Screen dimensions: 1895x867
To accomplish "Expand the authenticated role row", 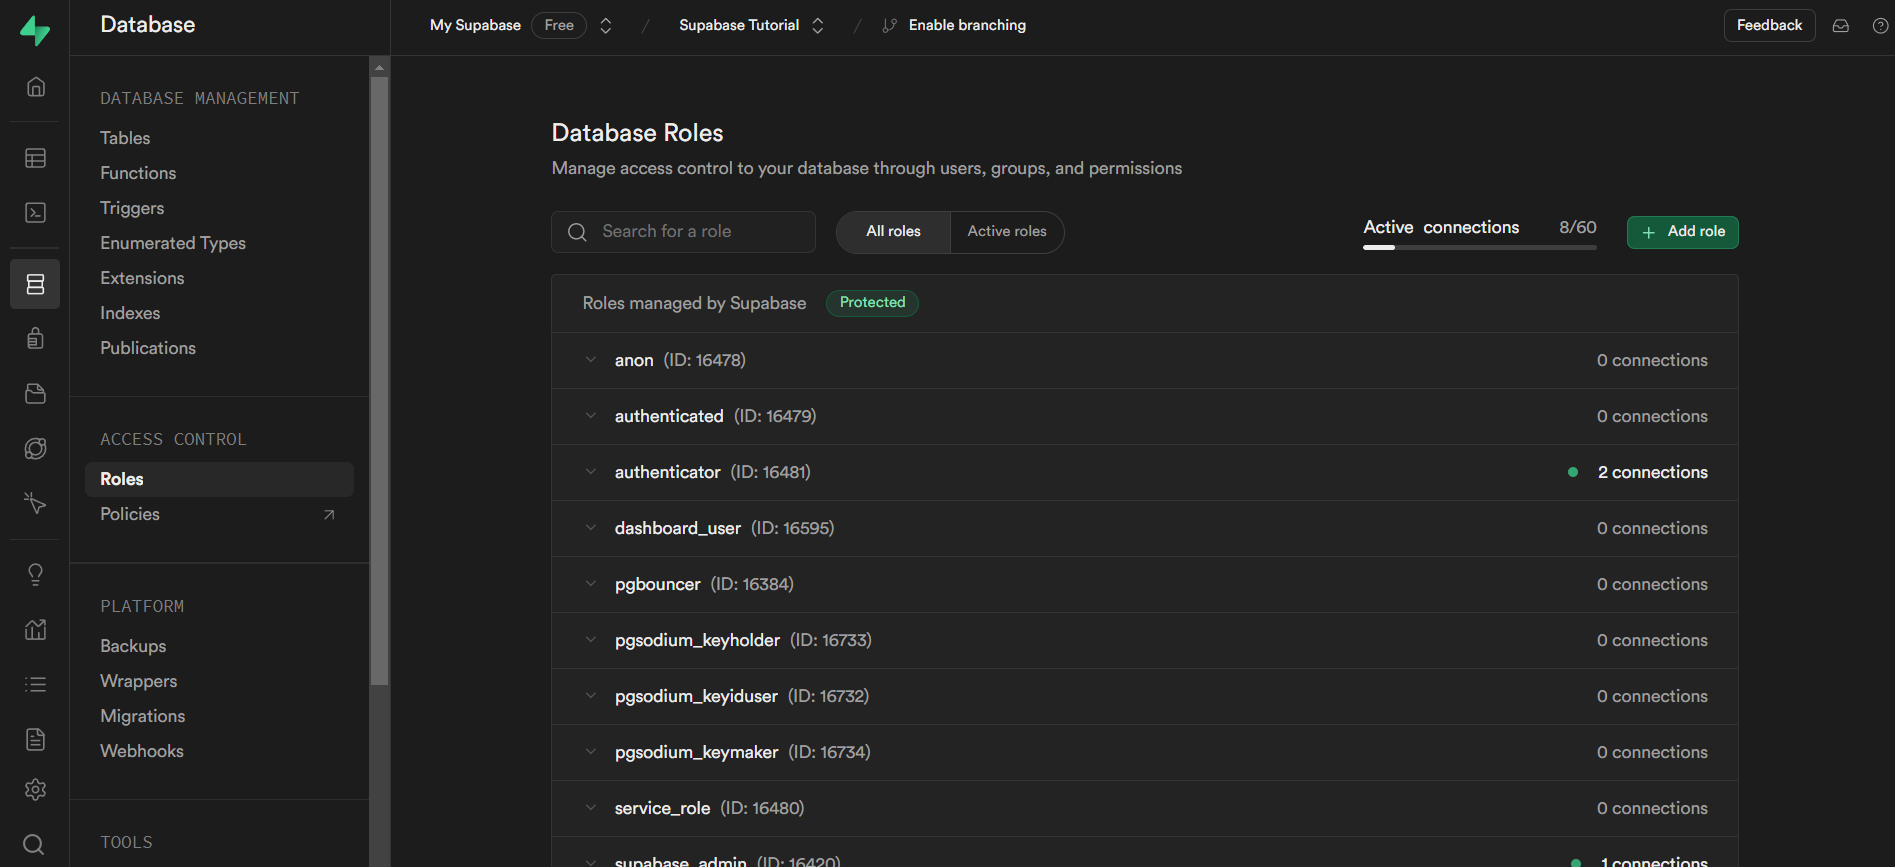I will [1145, 416].
